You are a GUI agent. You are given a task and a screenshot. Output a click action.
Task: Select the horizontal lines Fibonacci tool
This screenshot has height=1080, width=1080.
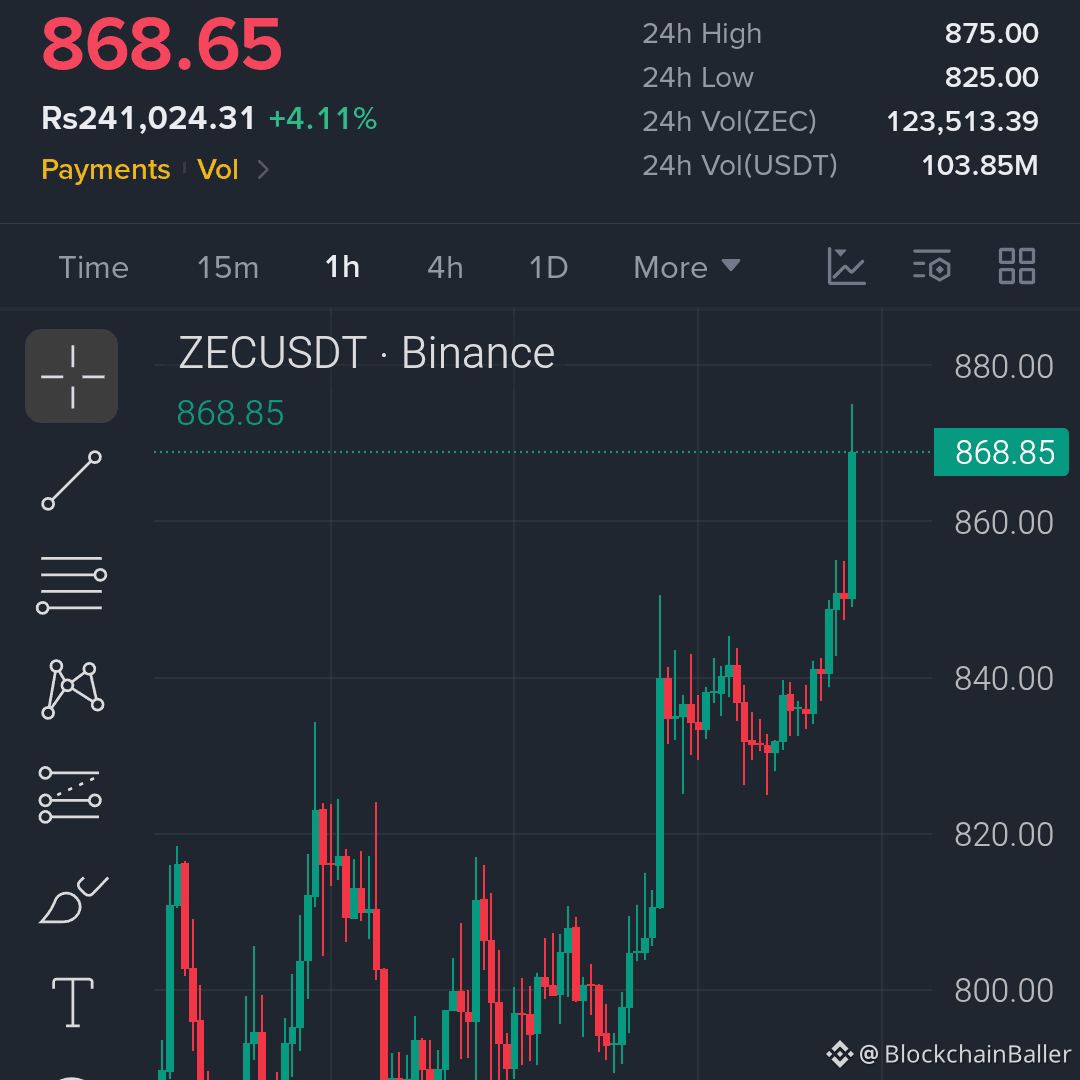coord(72,585)
